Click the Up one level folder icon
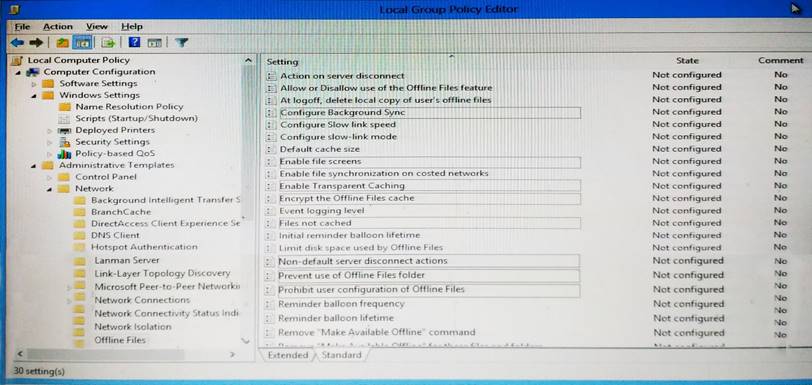Viewport: 812px width, 385px height. (x=63, y=42)
